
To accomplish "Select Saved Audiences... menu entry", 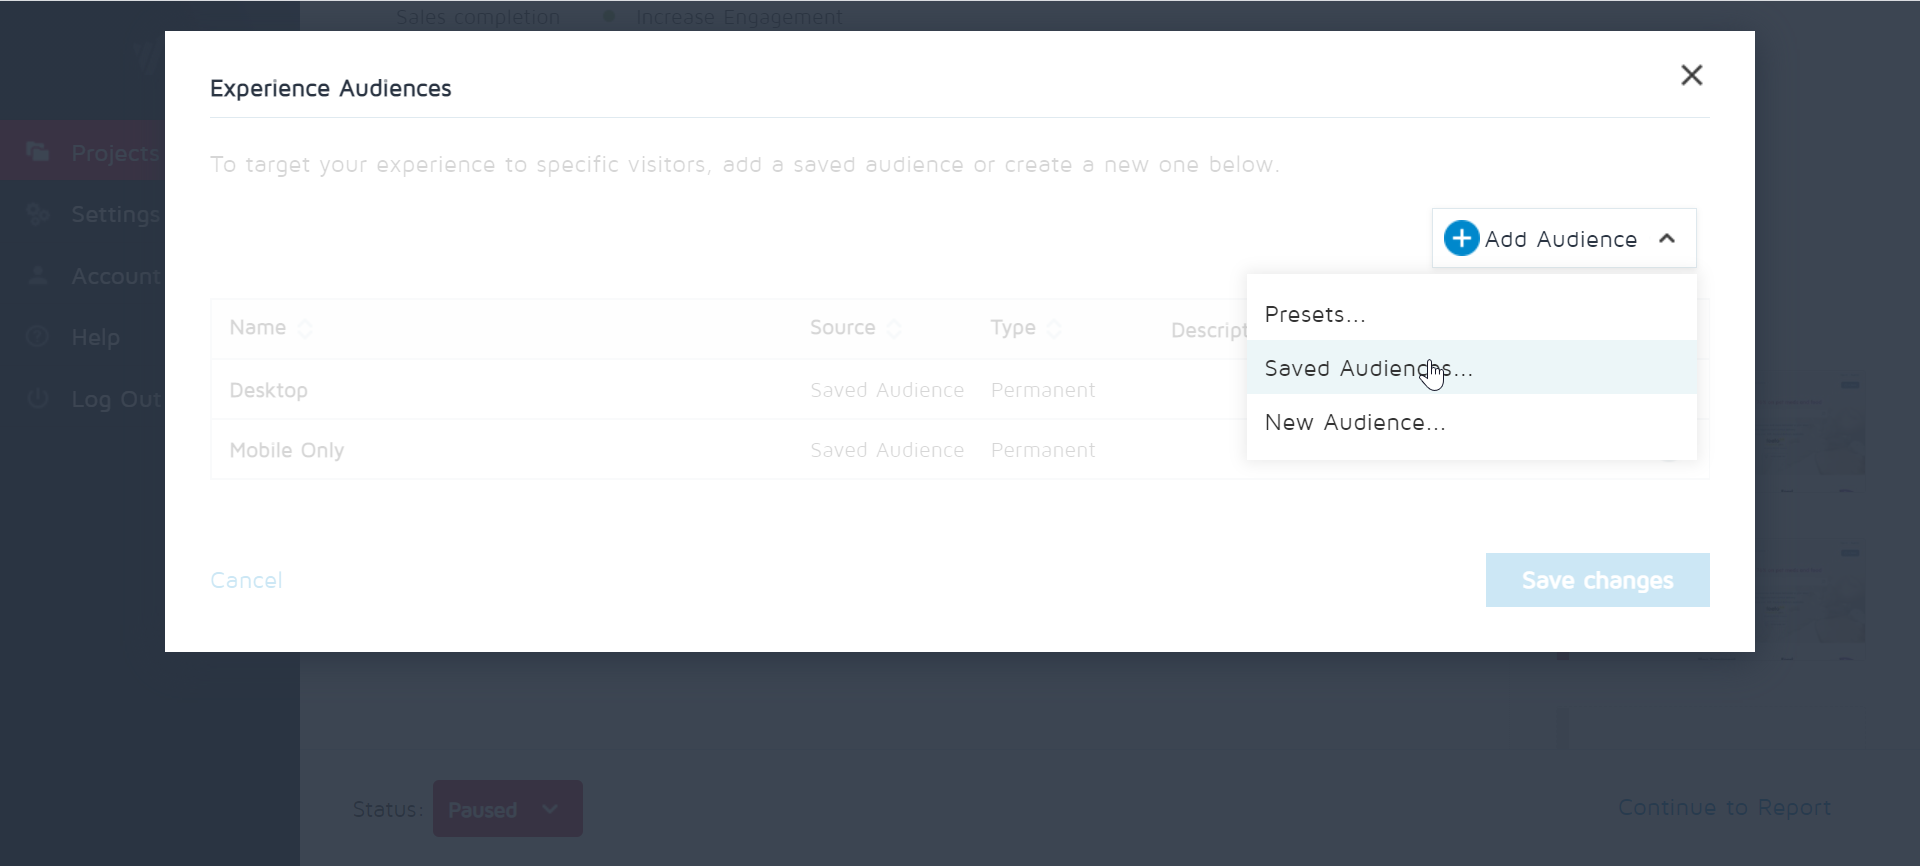I will click(x=1368, y=369).
